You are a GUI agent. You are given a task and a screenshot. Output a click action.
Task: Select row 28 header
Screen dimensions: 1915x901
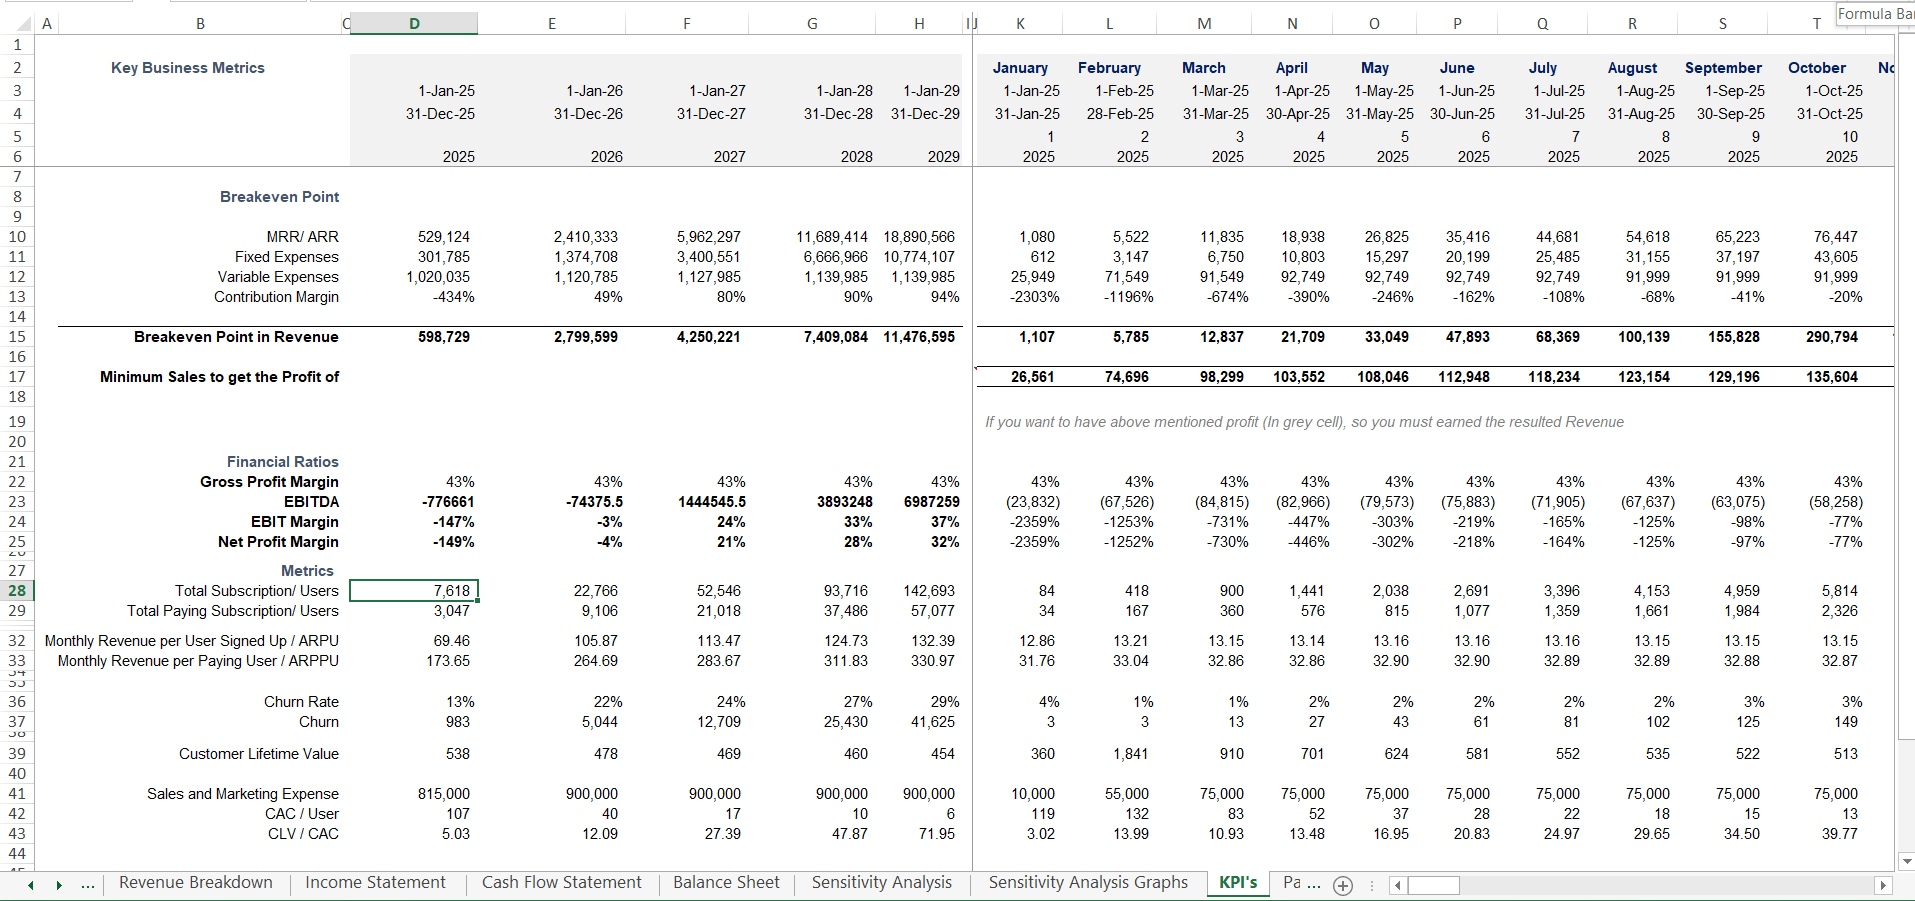pos(17,591)
